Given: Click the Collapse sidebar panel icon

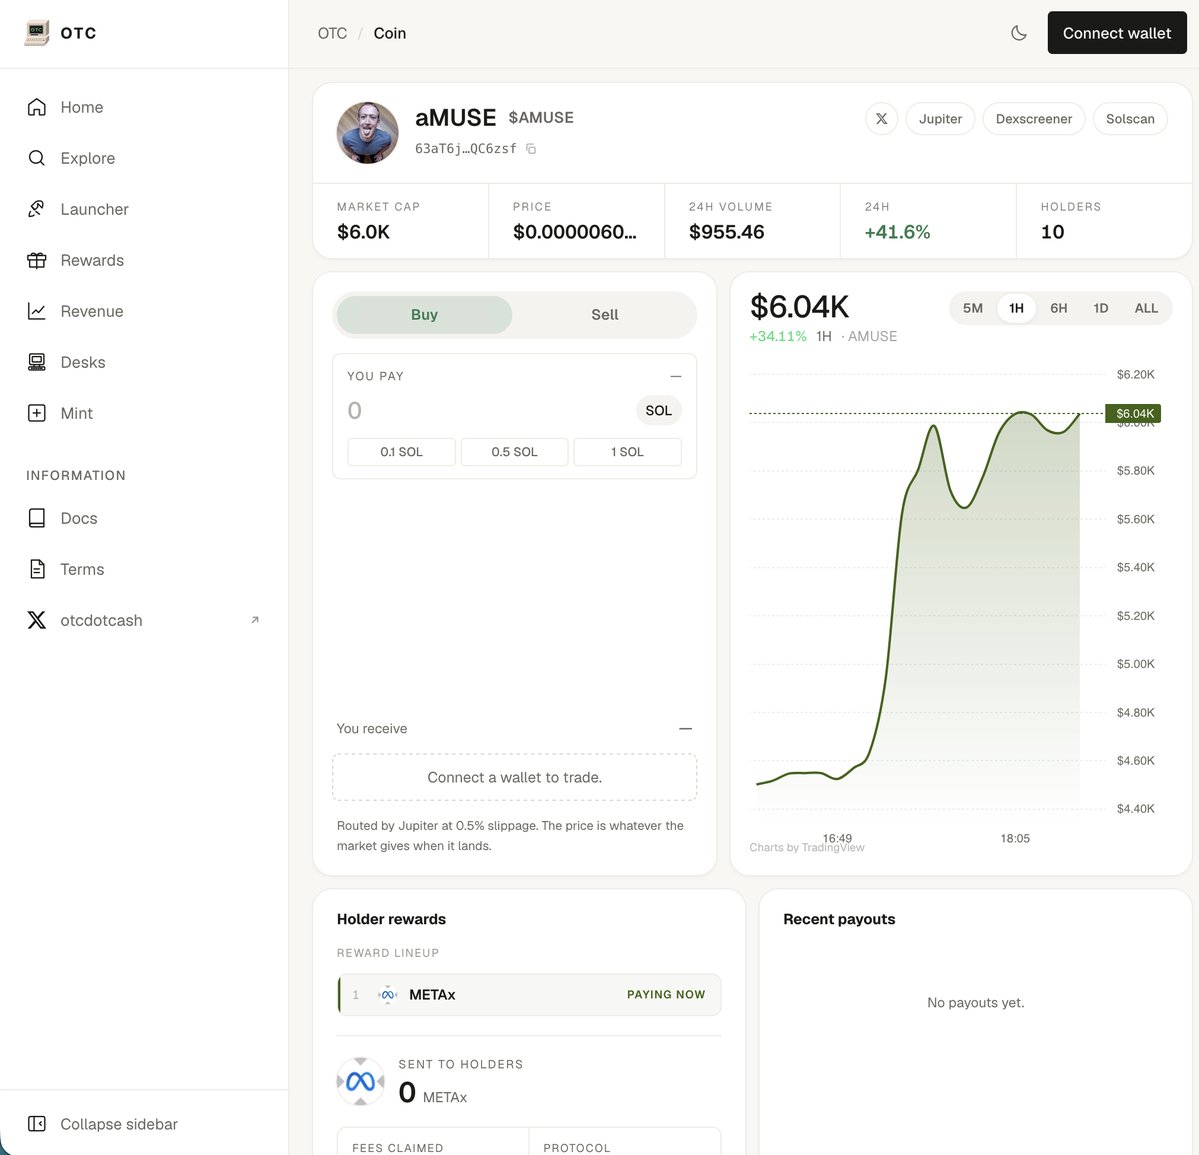Looking at the screenshot, I should coord(37,1124).
